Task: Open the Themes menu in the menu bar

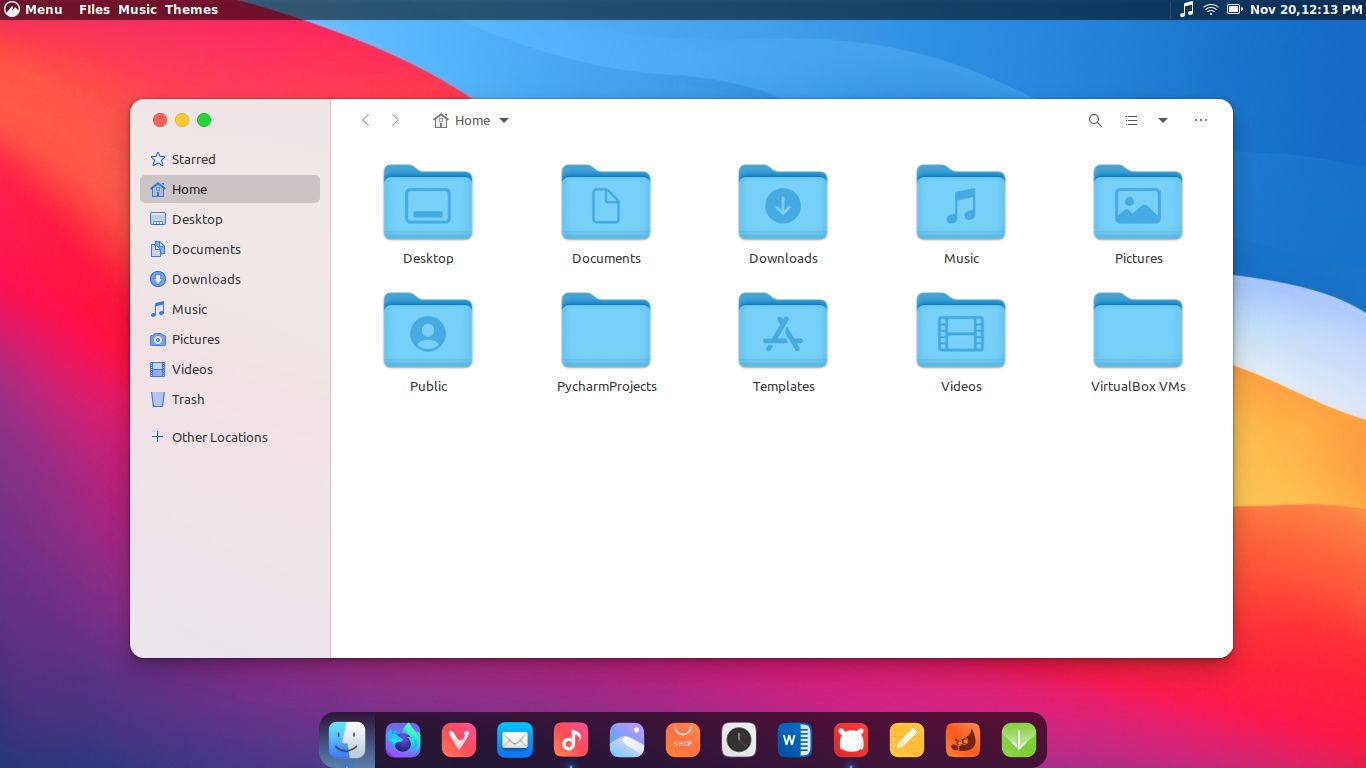Action: pyautogui.click(x=191, y=9)
